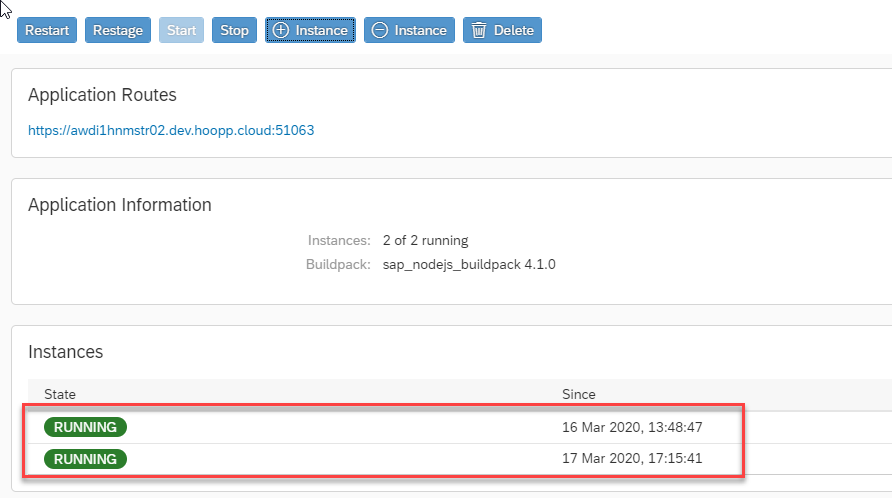This screenshot has width=892, height=498.
Task: Click the Restart button
Action: [x=47, y=30]
